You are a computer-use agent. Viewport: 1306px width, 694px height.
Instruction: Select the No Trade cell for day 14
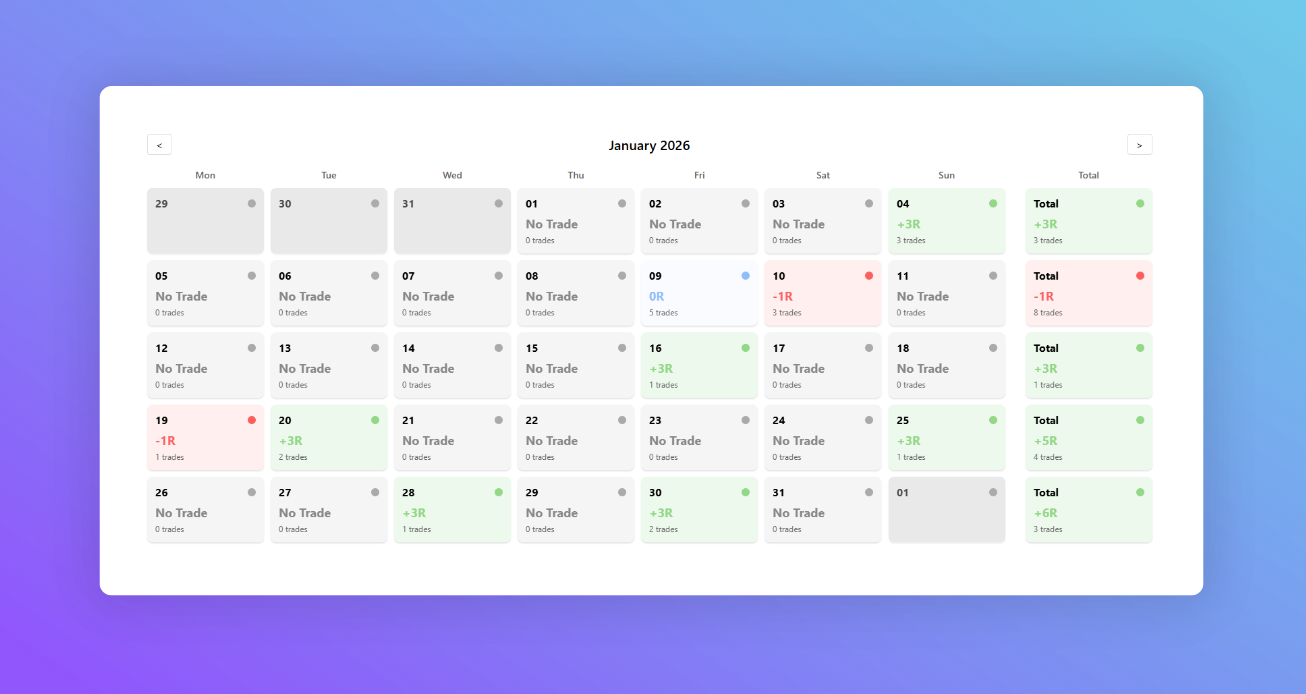click(x=452, y=365)
